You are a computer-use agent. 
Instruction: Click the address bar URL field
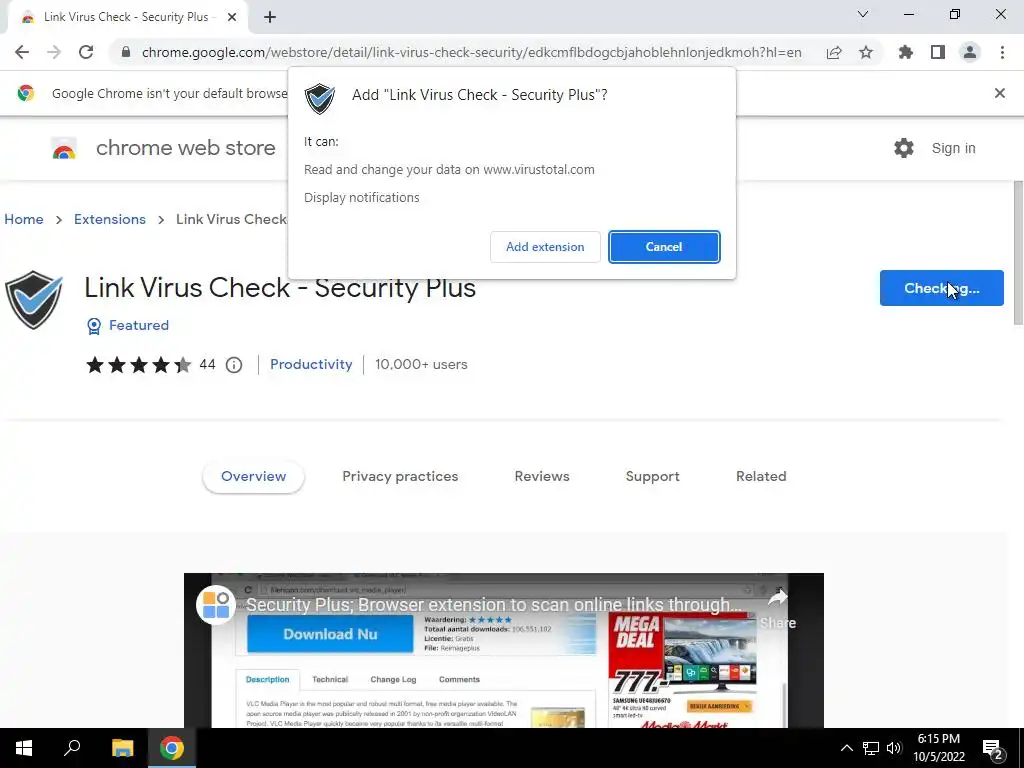tap(471, 52)
